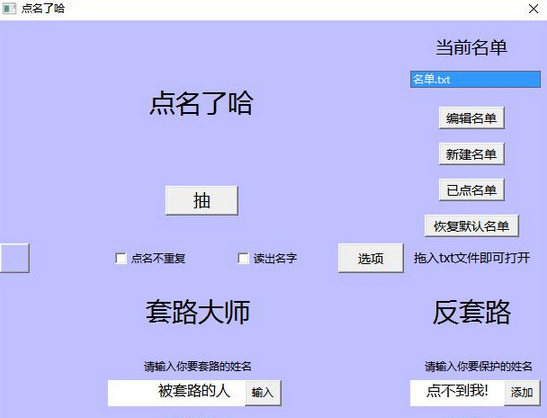The height and width of the screenshot is (418, 547).
Task: Click the 反套路 heading
Action: pos(472,312)
